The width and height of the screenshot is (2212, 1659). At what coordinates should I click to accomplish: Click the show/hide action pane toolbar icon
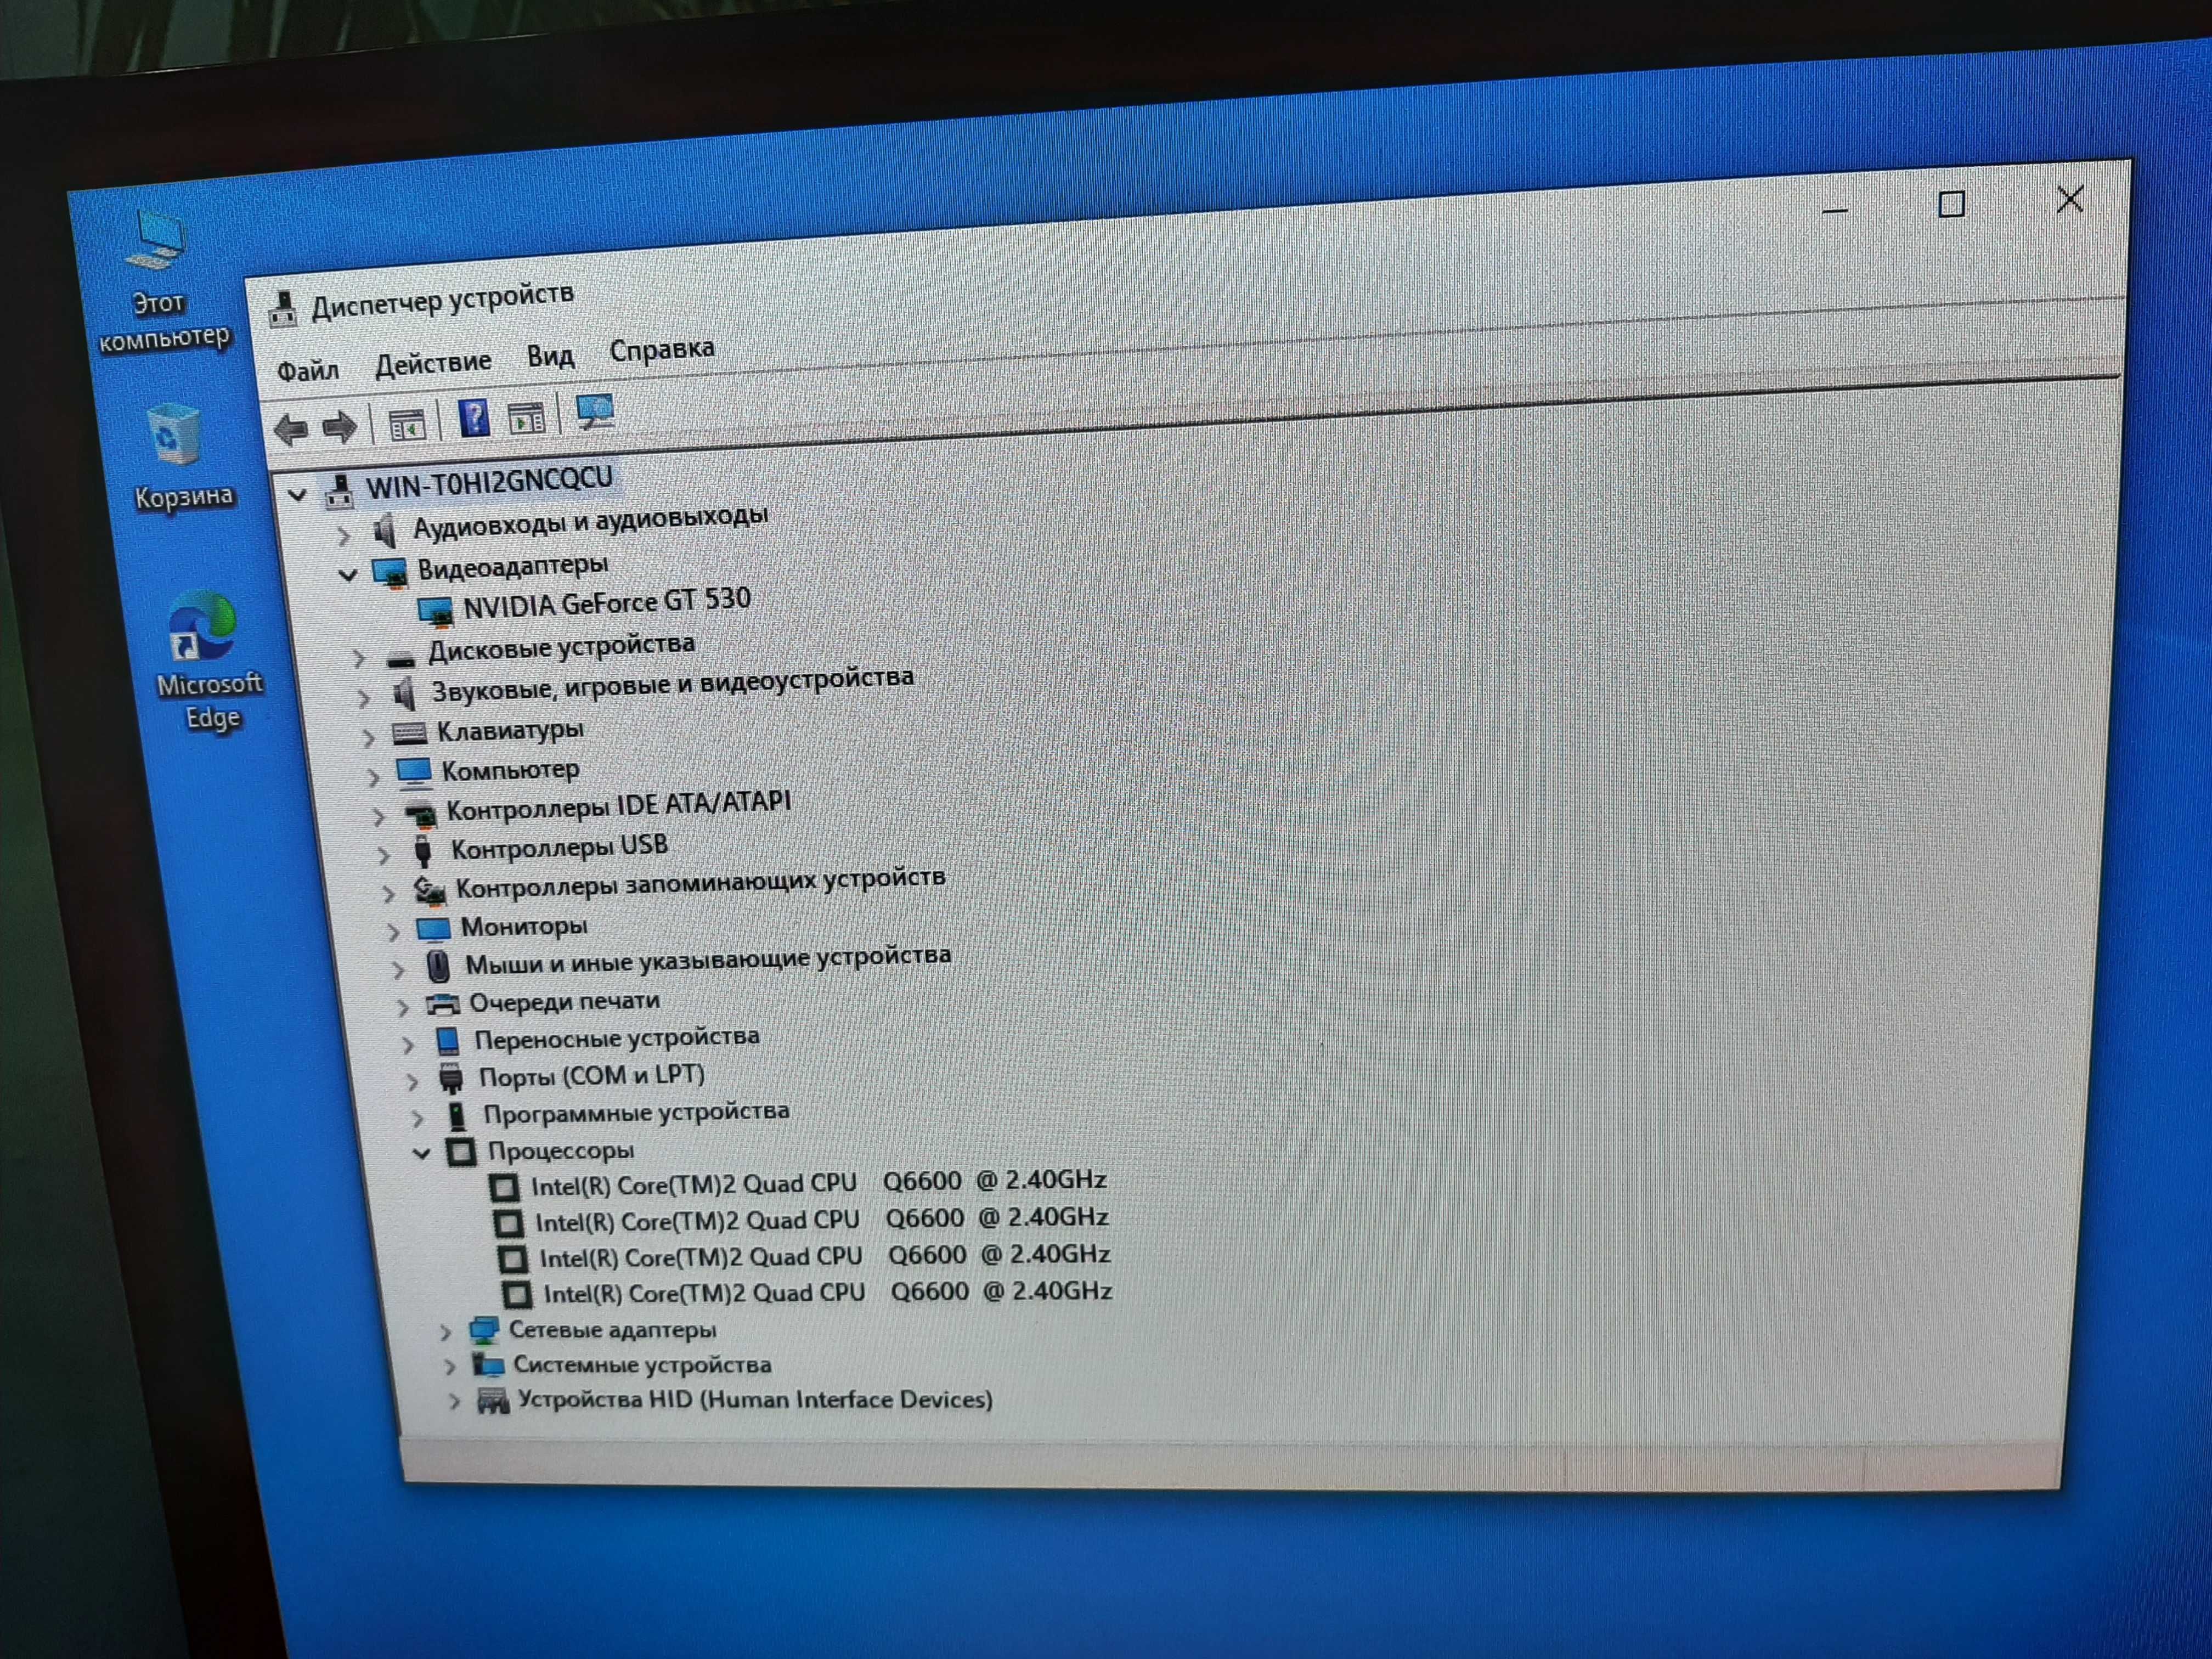click(526, 417)
